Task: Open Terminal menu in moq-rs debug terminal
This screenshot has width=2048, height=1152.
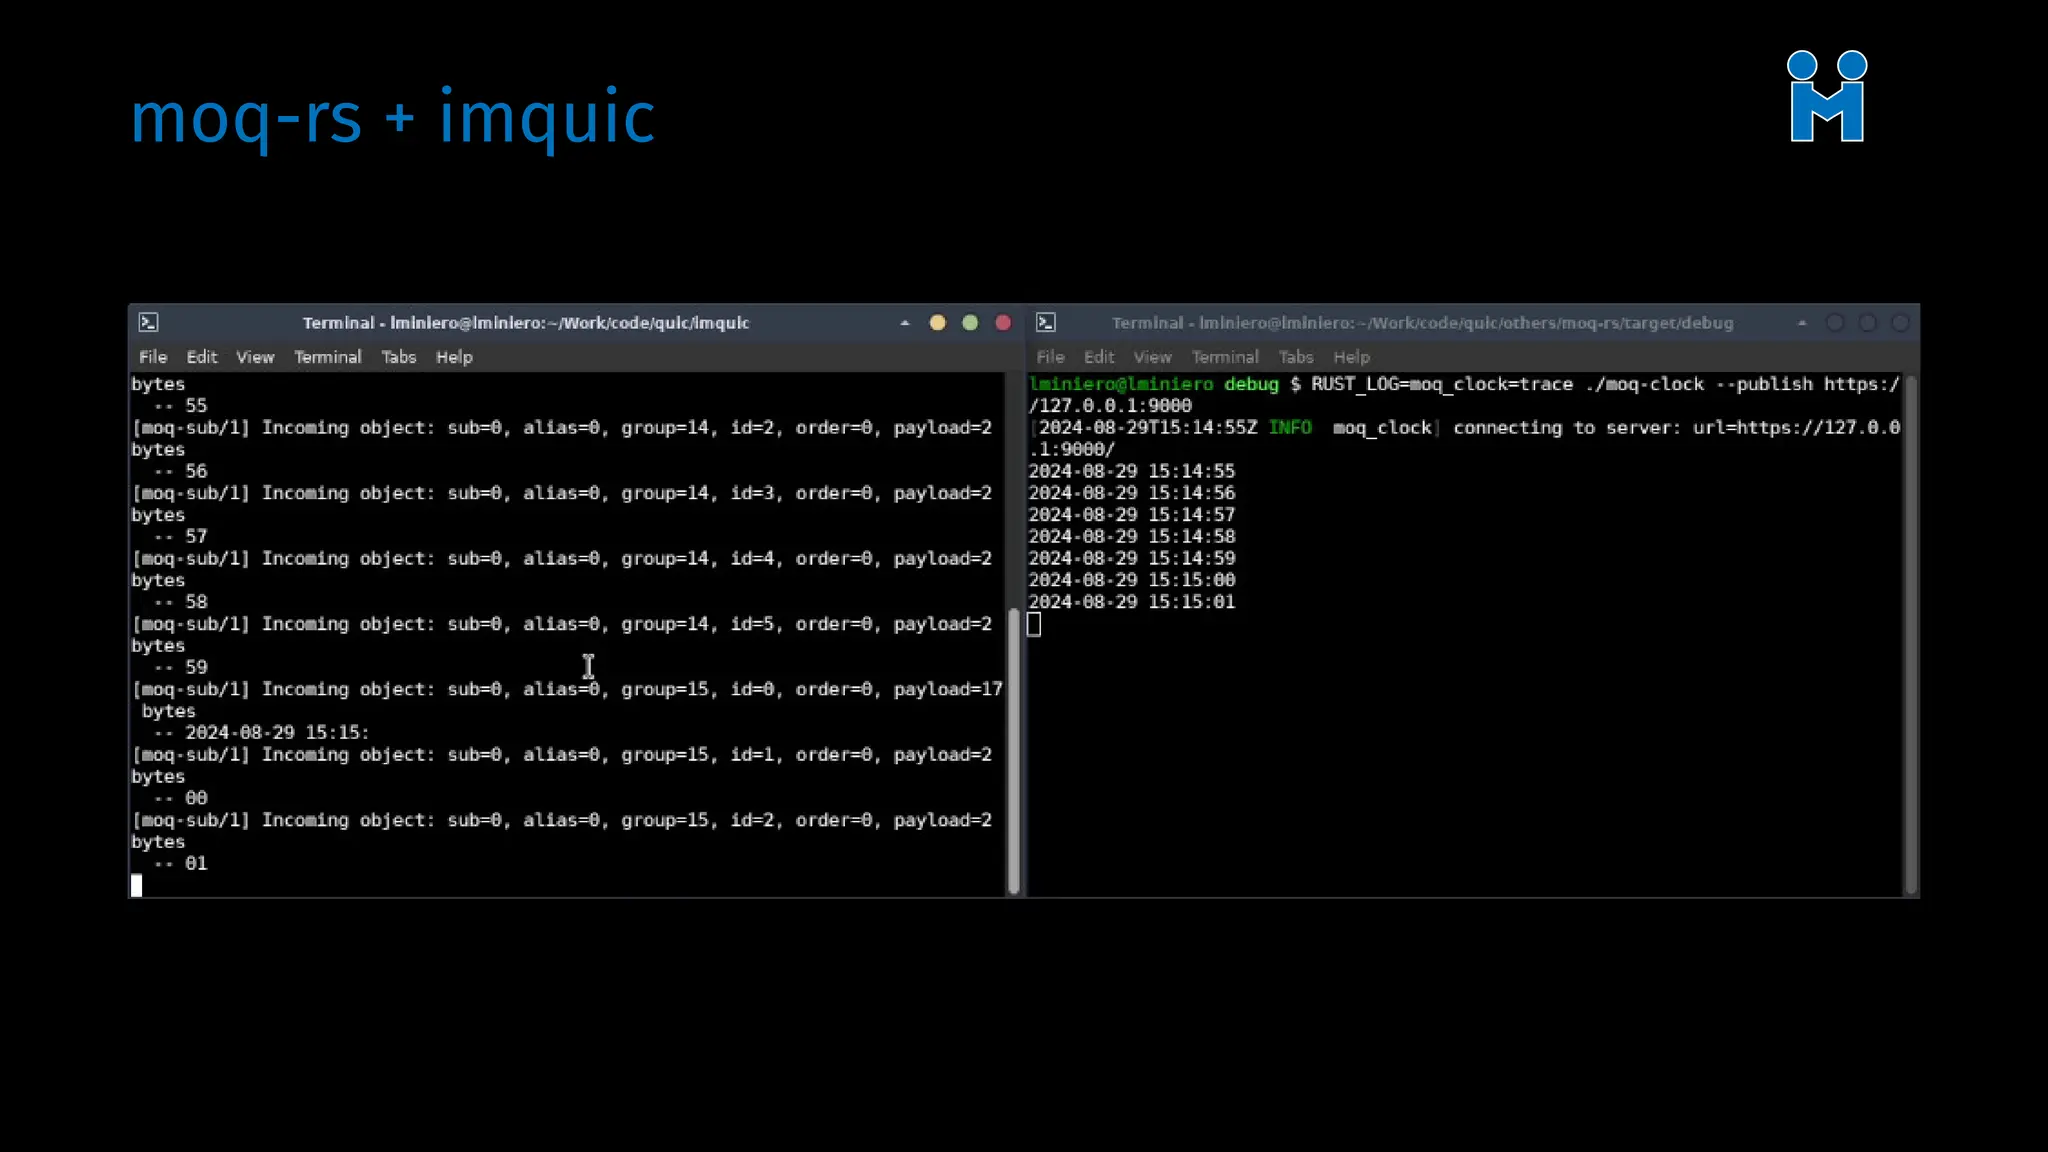Action: (1225, 357)
